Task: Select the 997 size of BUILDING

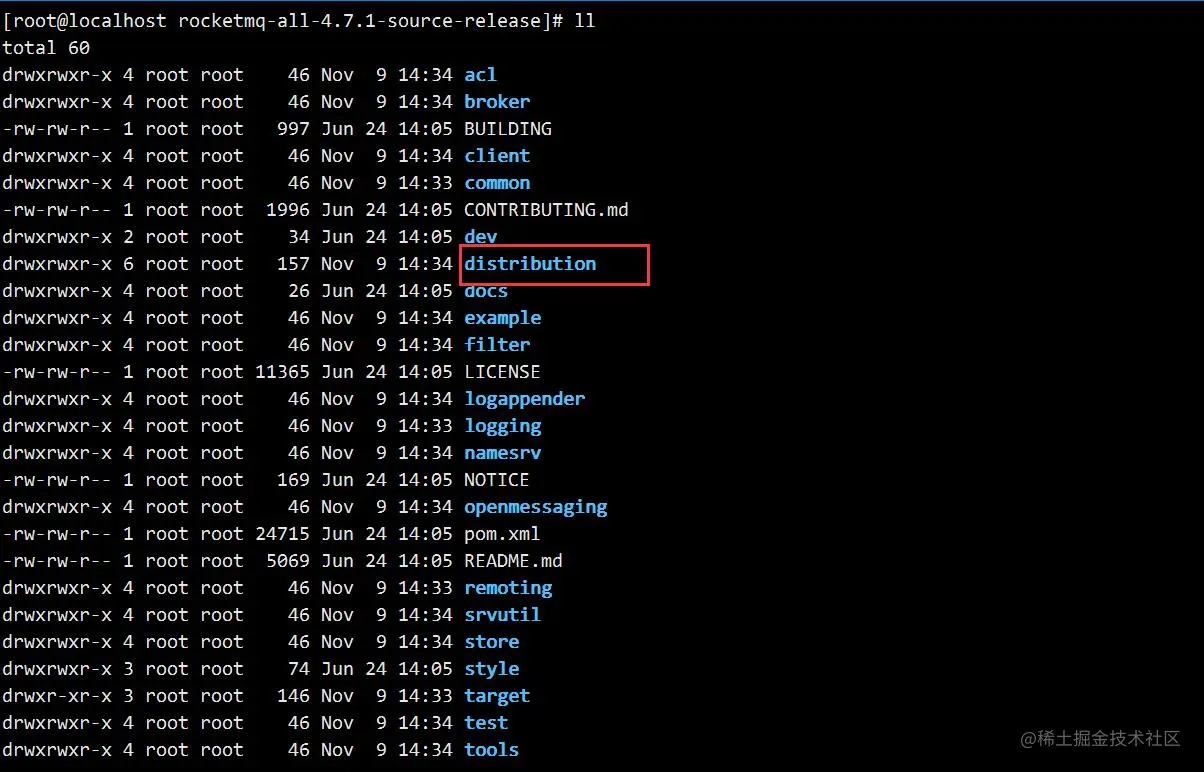Action: [293, 129]
